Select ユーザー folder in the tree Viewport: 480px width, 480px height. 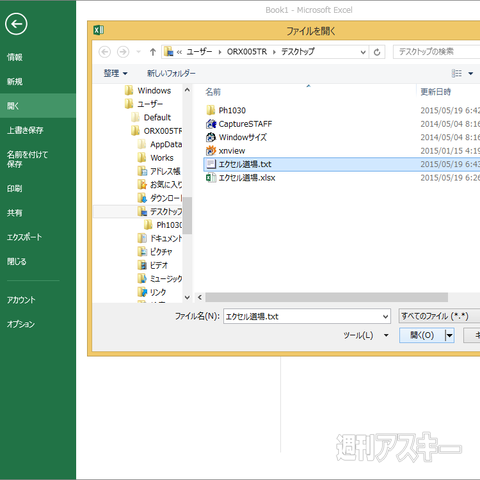pyautogui.click(x=144, y=104)
